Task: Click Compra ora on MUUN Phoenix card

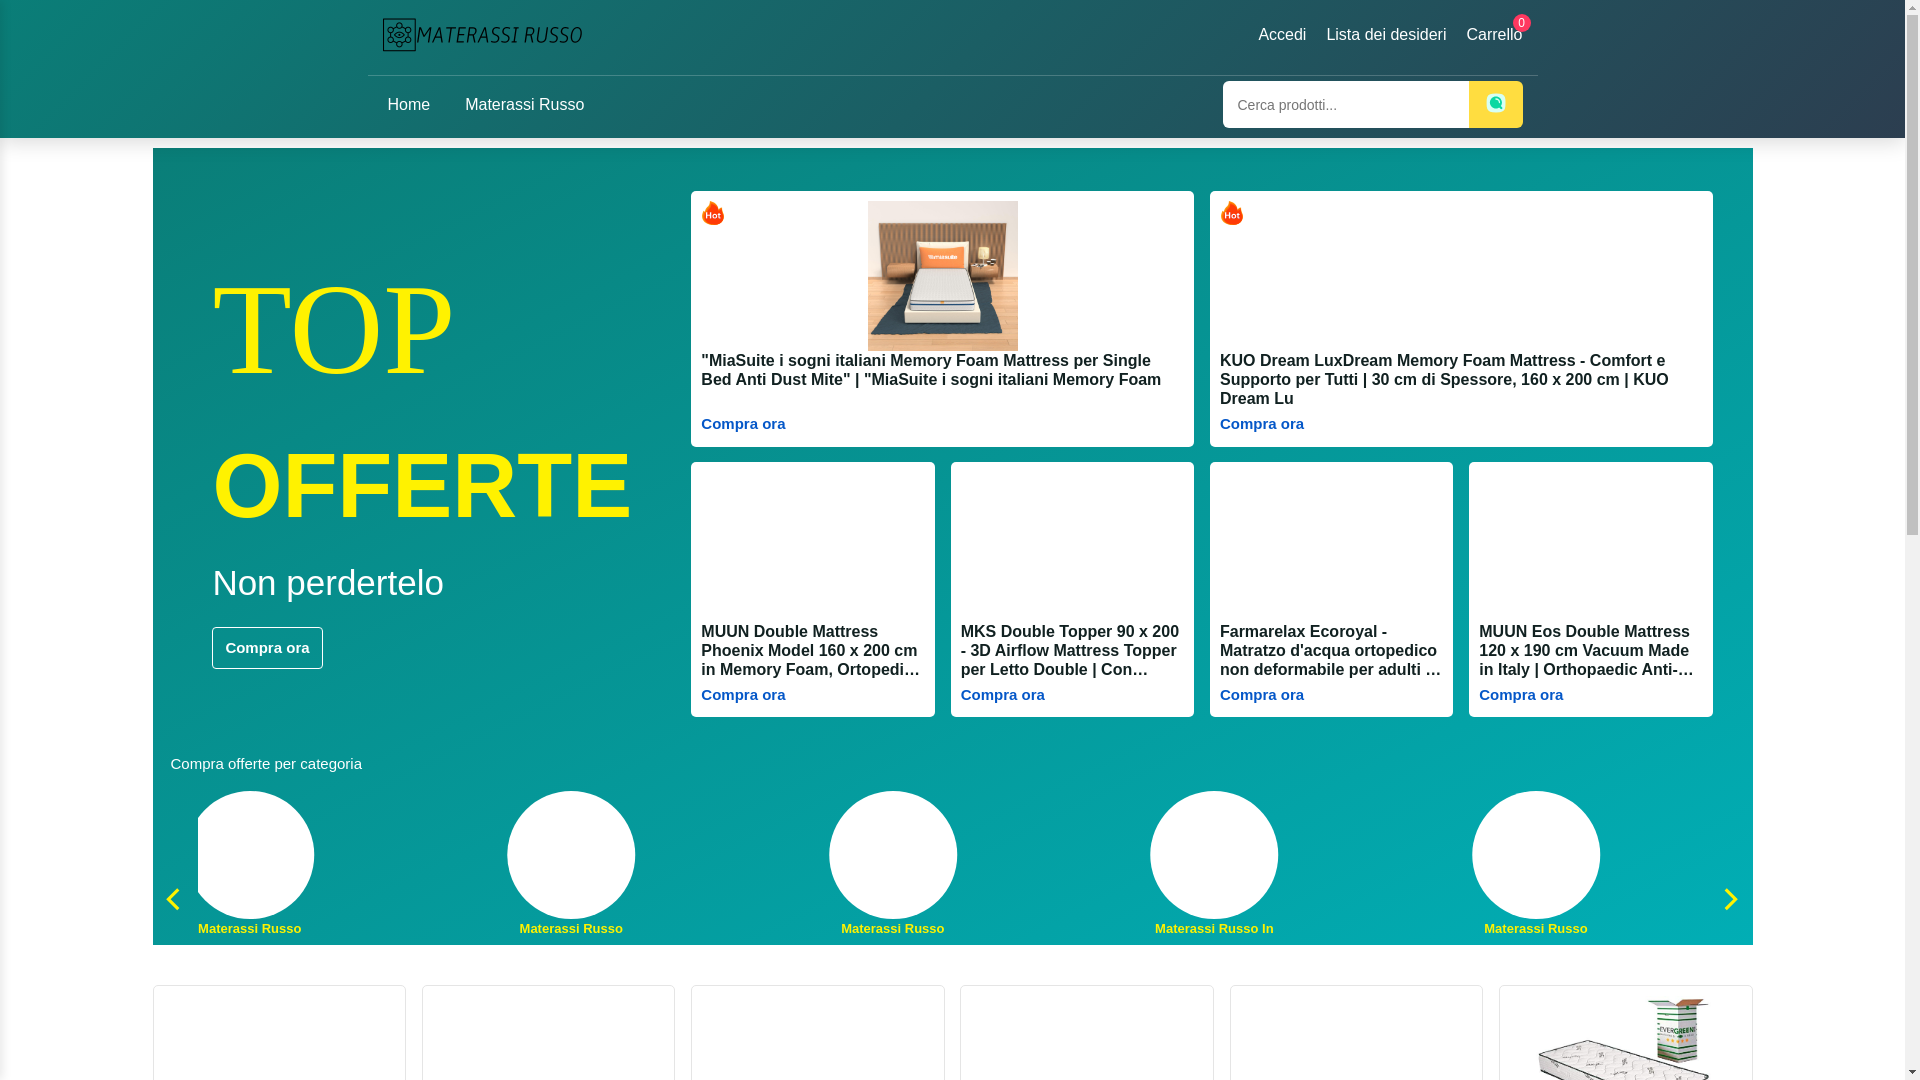Action: (x=743, y=695)
